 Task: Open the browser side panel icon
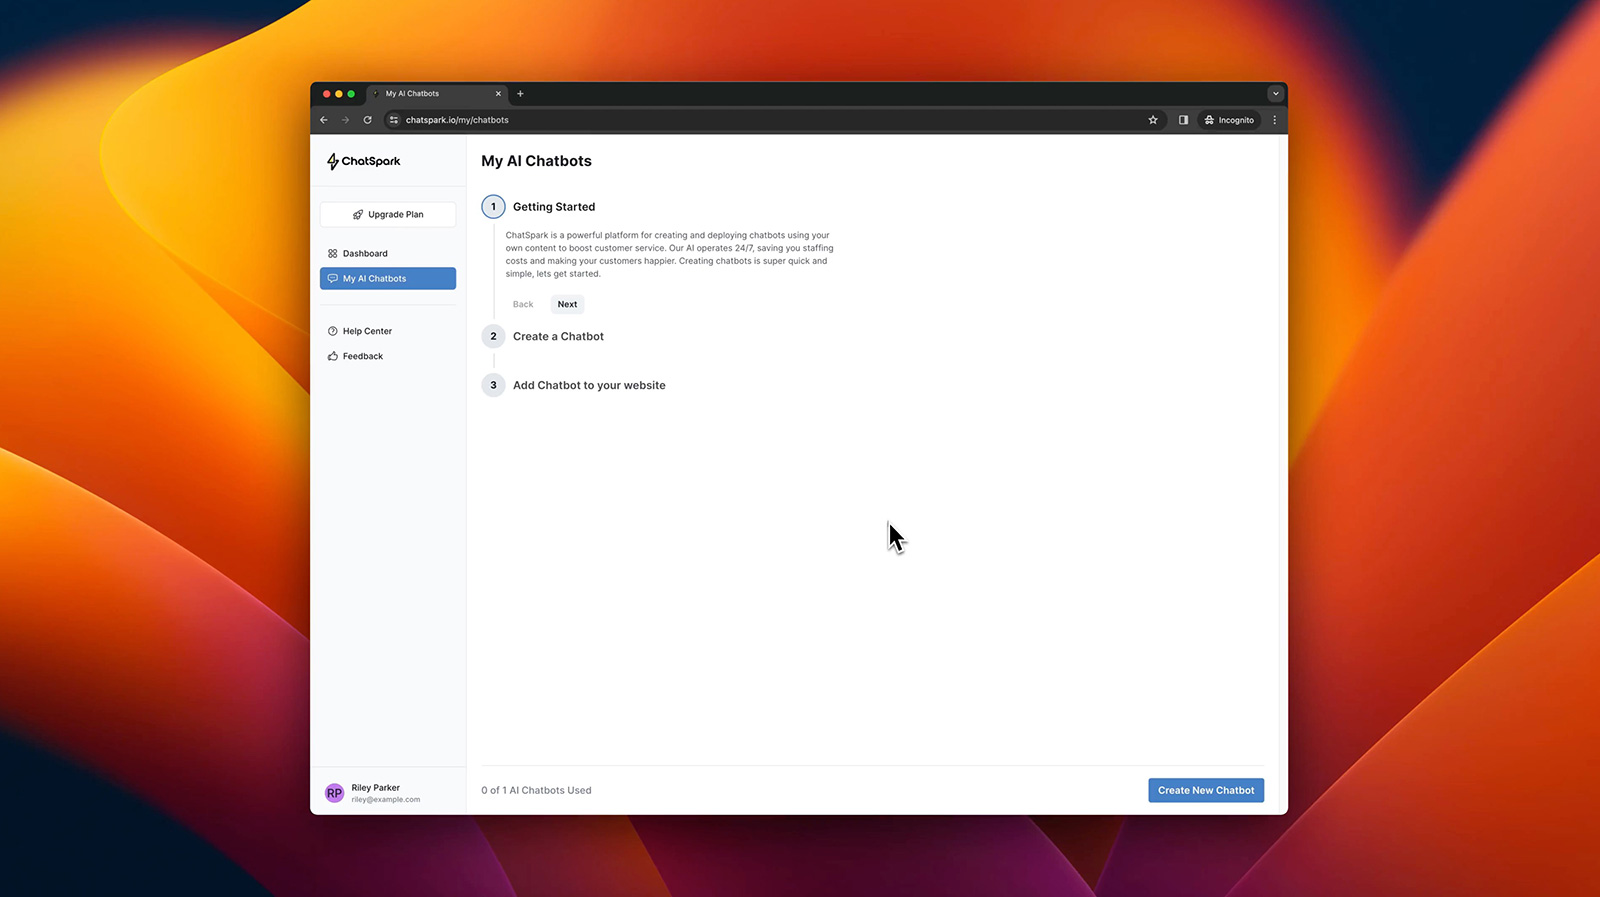1183,120
